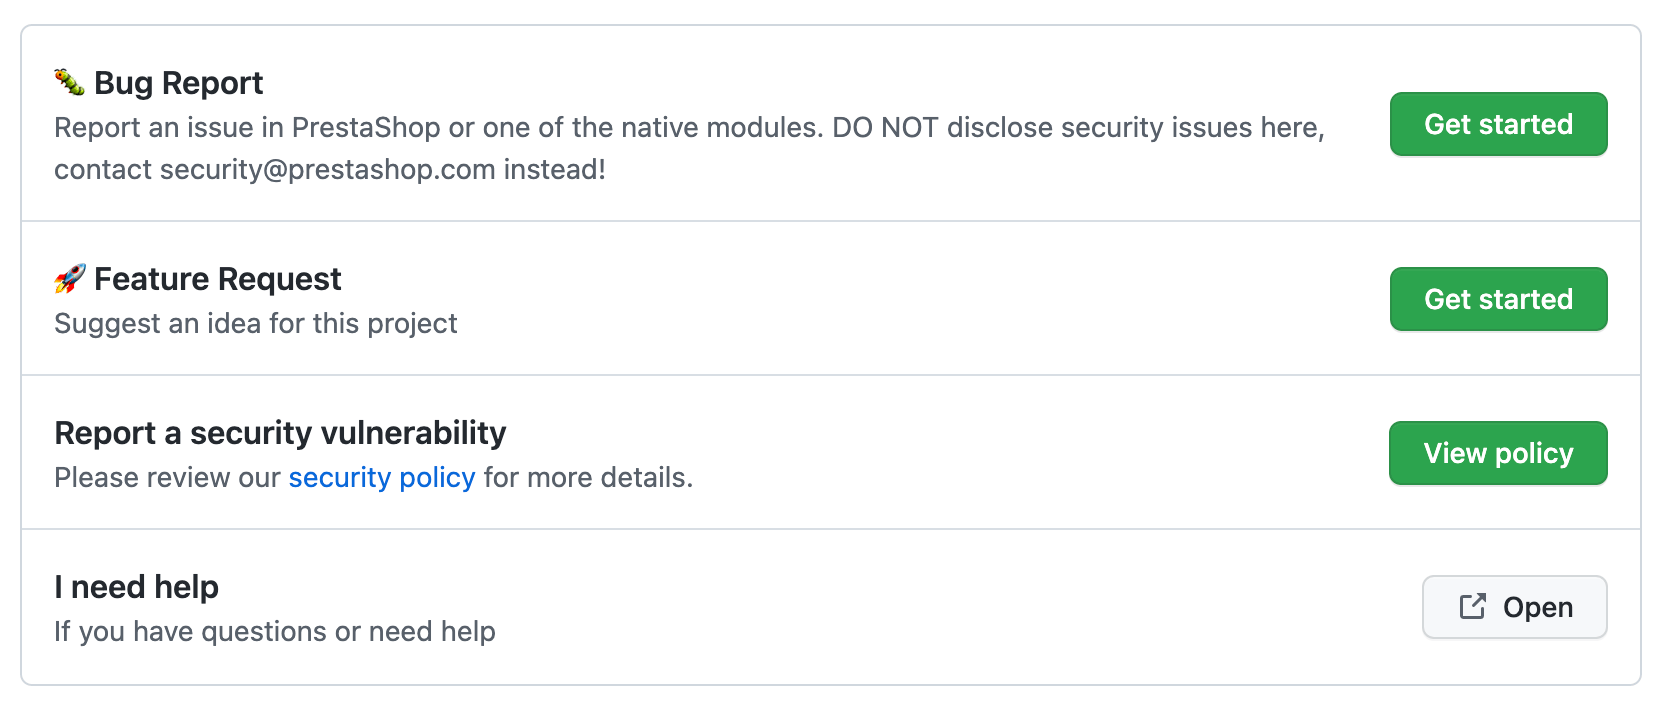Viewport: 1660px width, 710px height.
Task: Click 'for more details.' text after link
Action: pyautogui.click(x=588, y=477)
